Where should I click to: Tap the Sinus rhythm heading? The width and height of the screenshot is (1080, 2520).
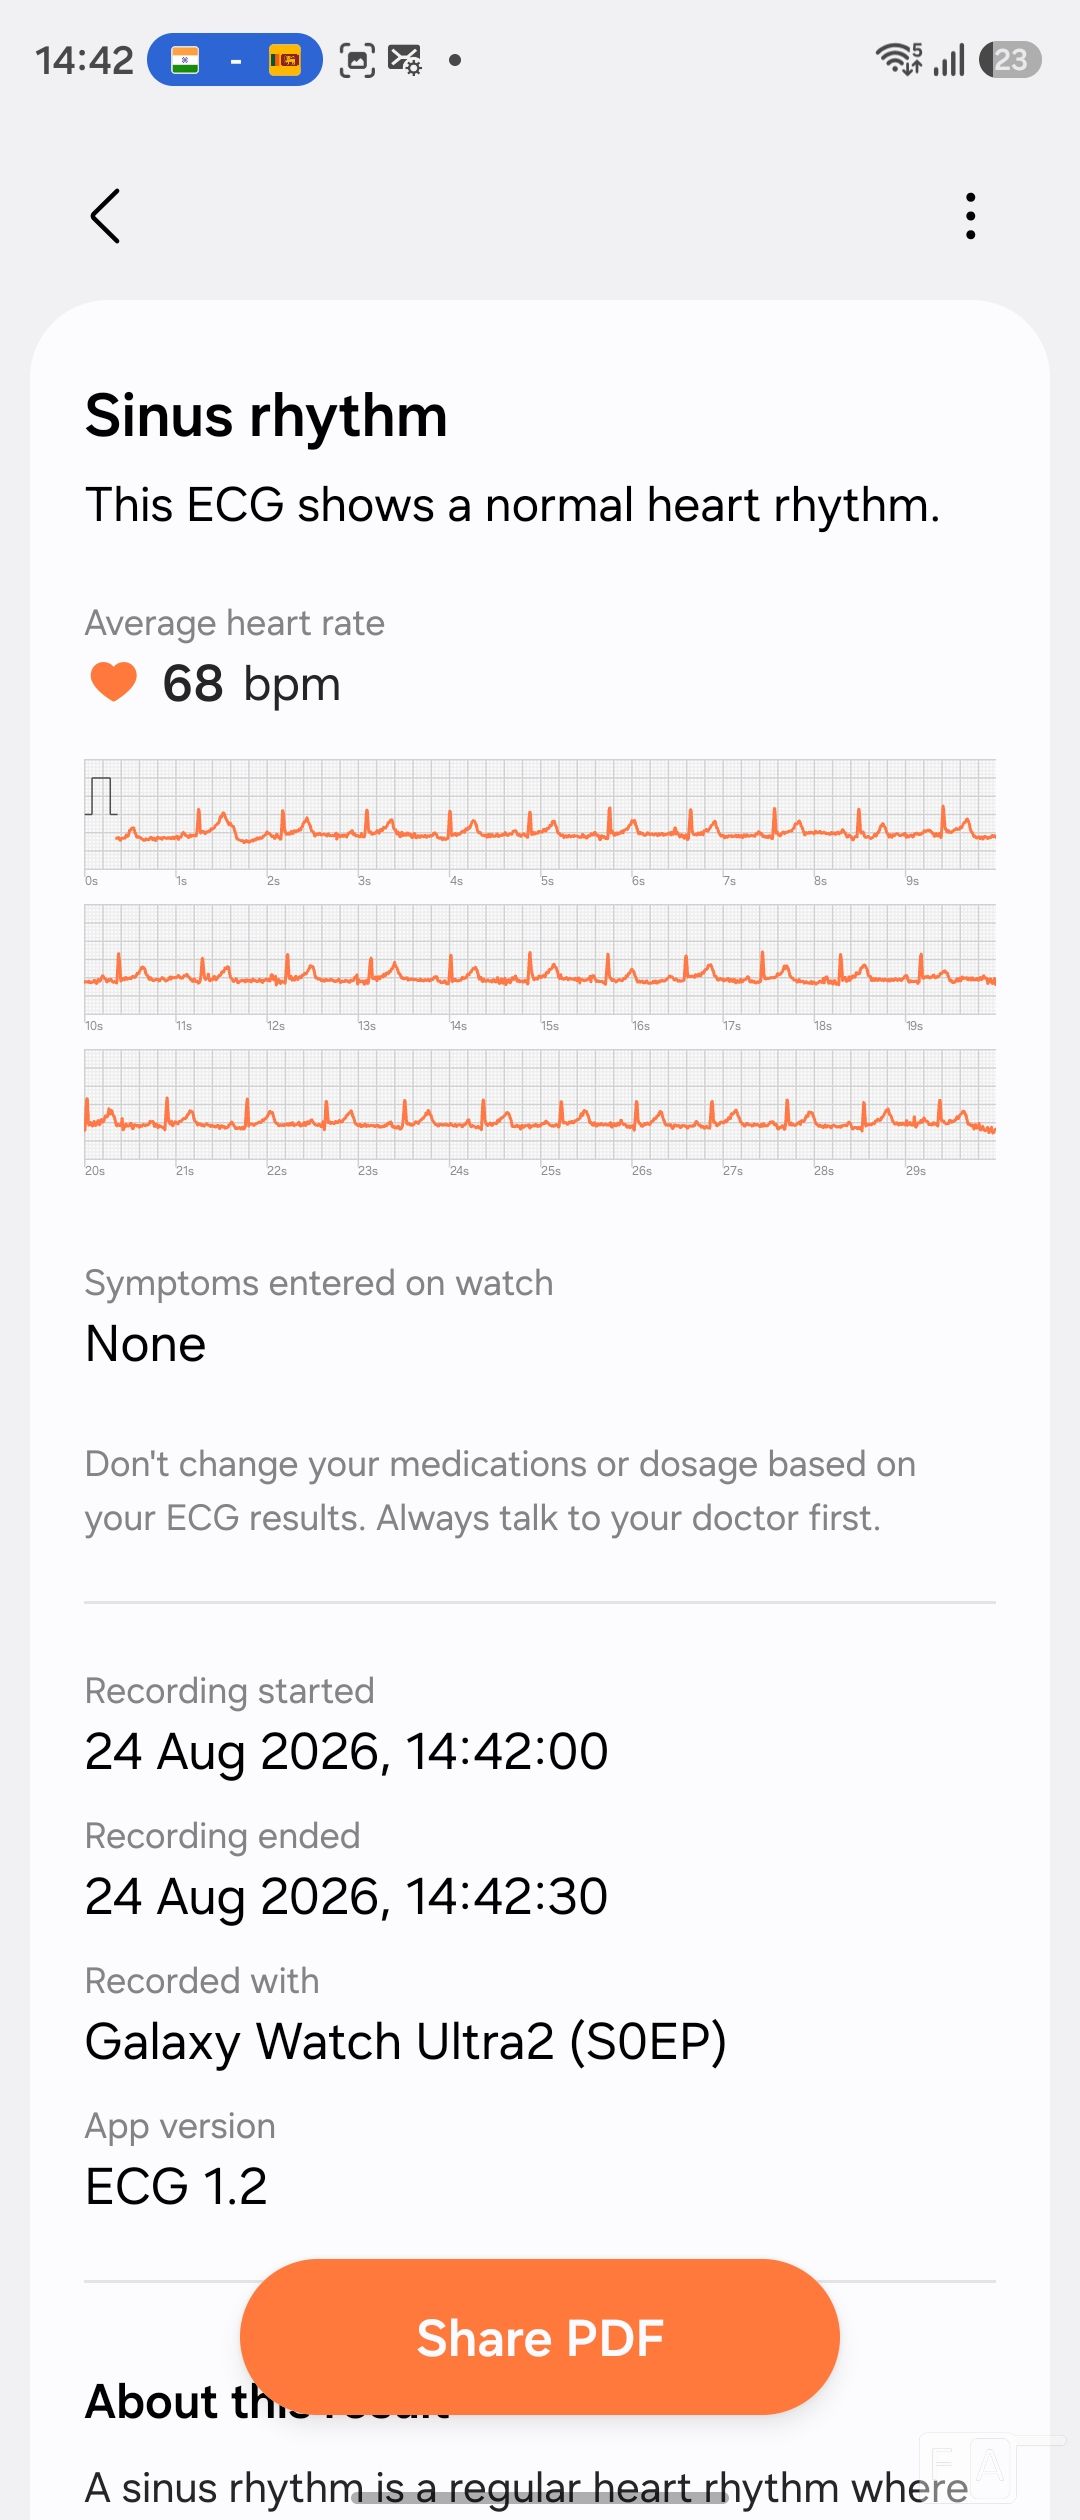click(x=266, y=416)
